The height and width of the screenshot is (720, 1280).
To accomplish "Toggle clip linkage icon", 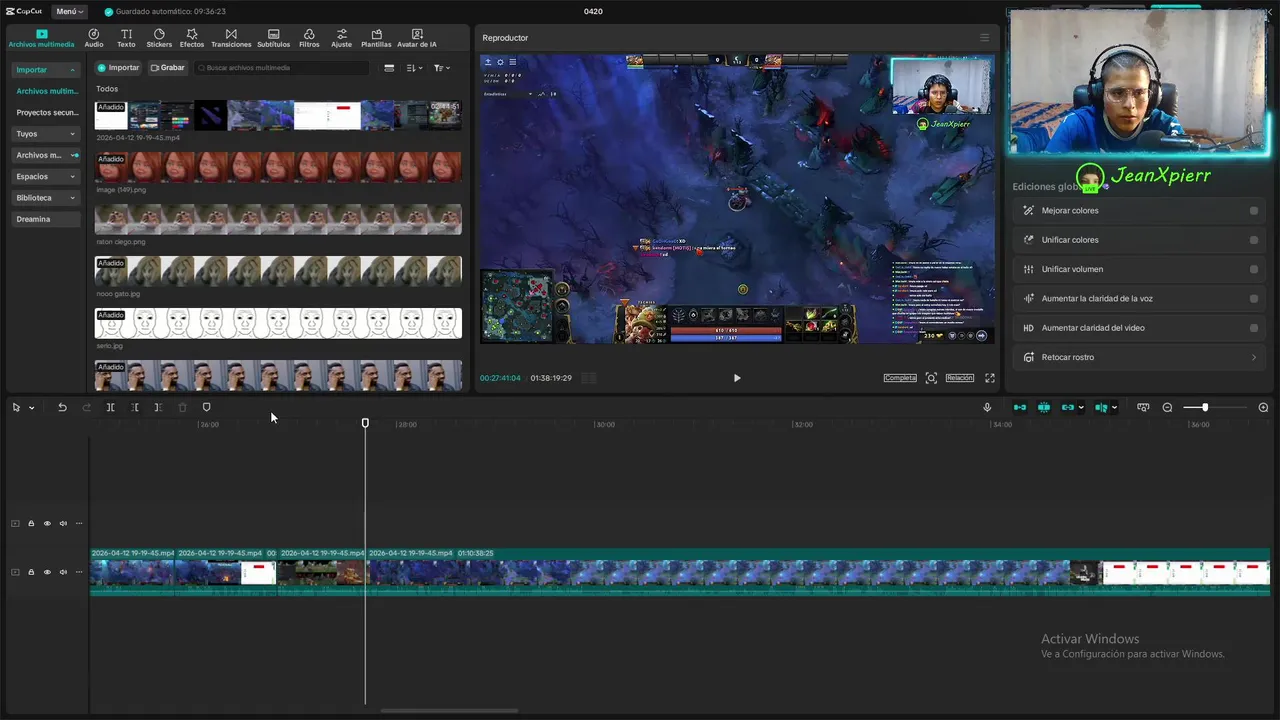I will coord(1068,407).
